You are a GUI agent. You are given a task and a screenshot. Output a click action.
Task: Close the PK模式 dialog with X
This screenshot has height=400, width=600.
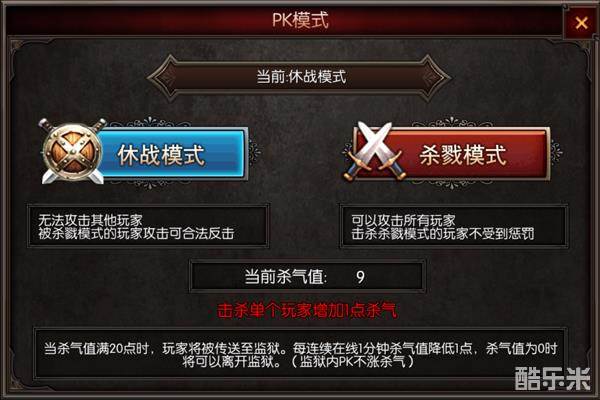pyautogui.click(x=581, y=23)
